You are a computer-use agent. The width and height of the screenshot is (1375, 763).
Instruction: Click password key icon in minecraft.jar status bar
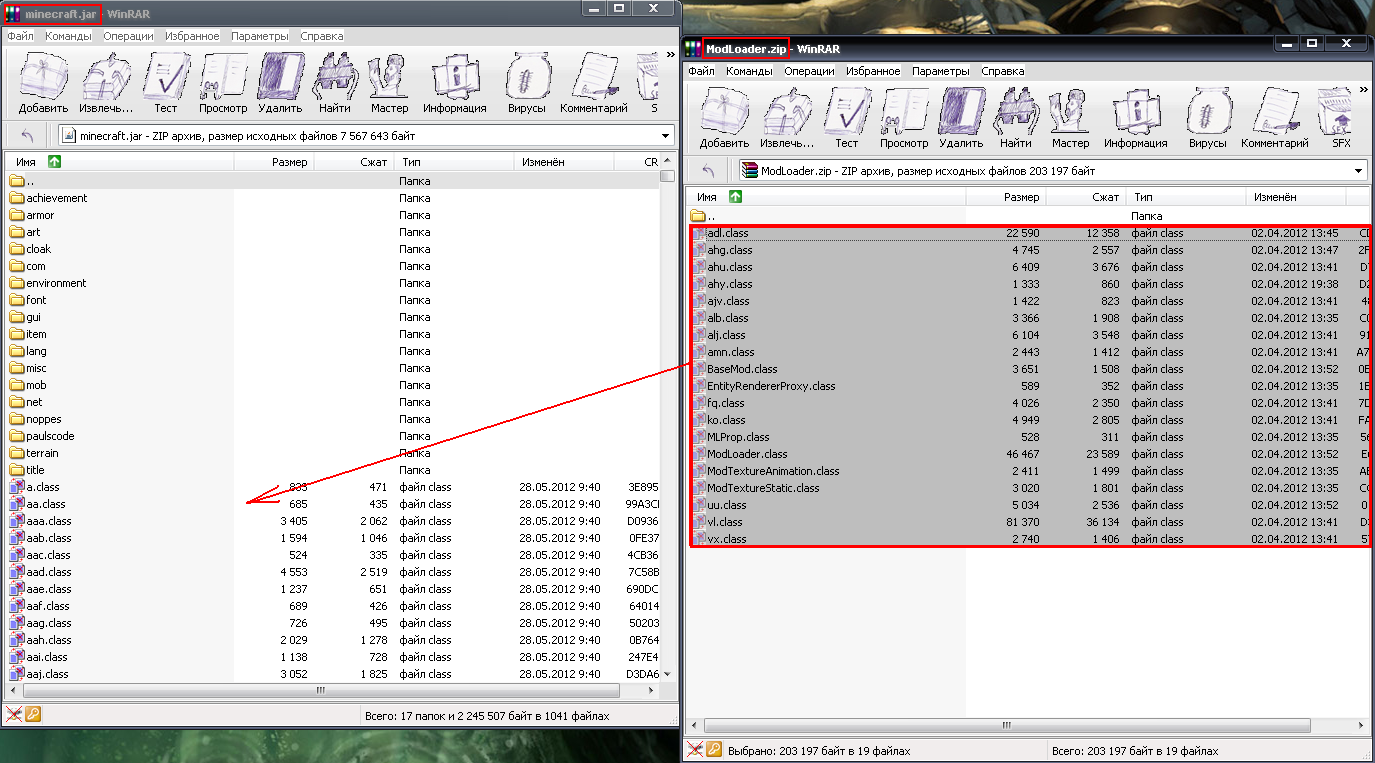33,714
